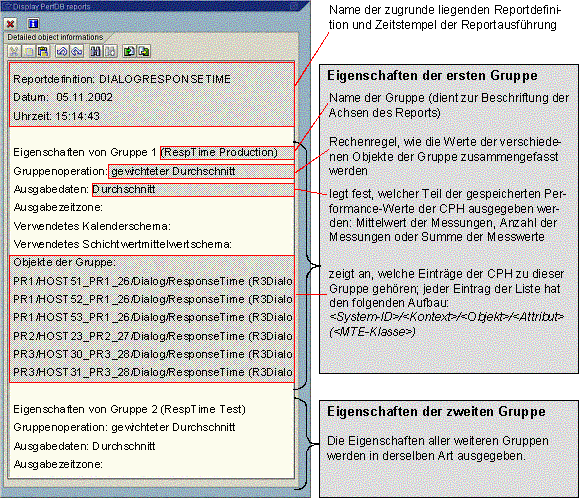This screenshot has height=500, width=580.
Task: Select the Detailed object informations tab
Action: [55, 37]
